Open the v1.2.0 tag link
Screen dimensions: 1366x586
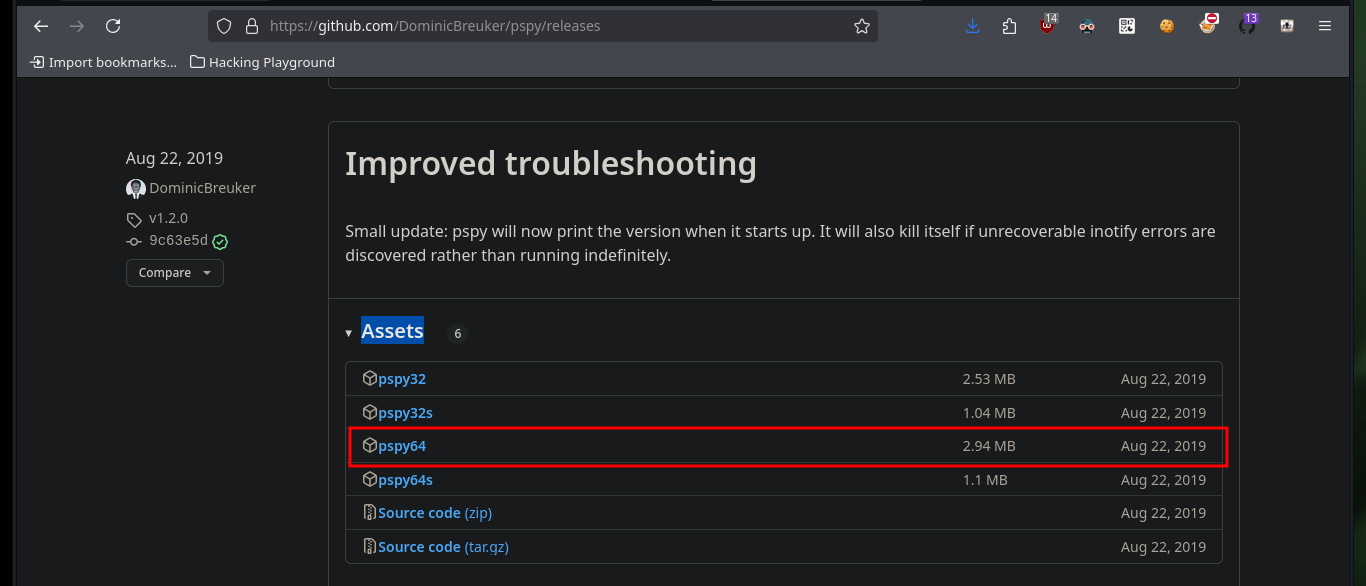[168, 218]
